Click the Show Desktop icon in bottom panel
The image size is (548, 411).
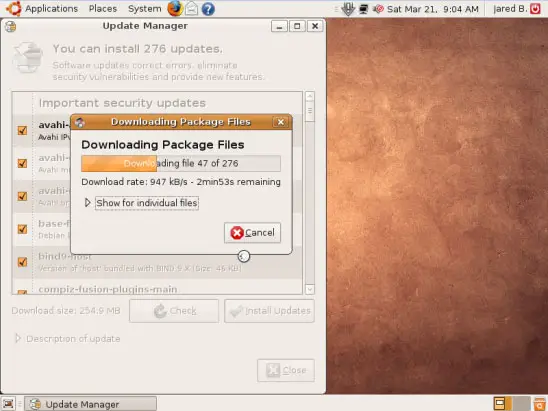(8, 404)
